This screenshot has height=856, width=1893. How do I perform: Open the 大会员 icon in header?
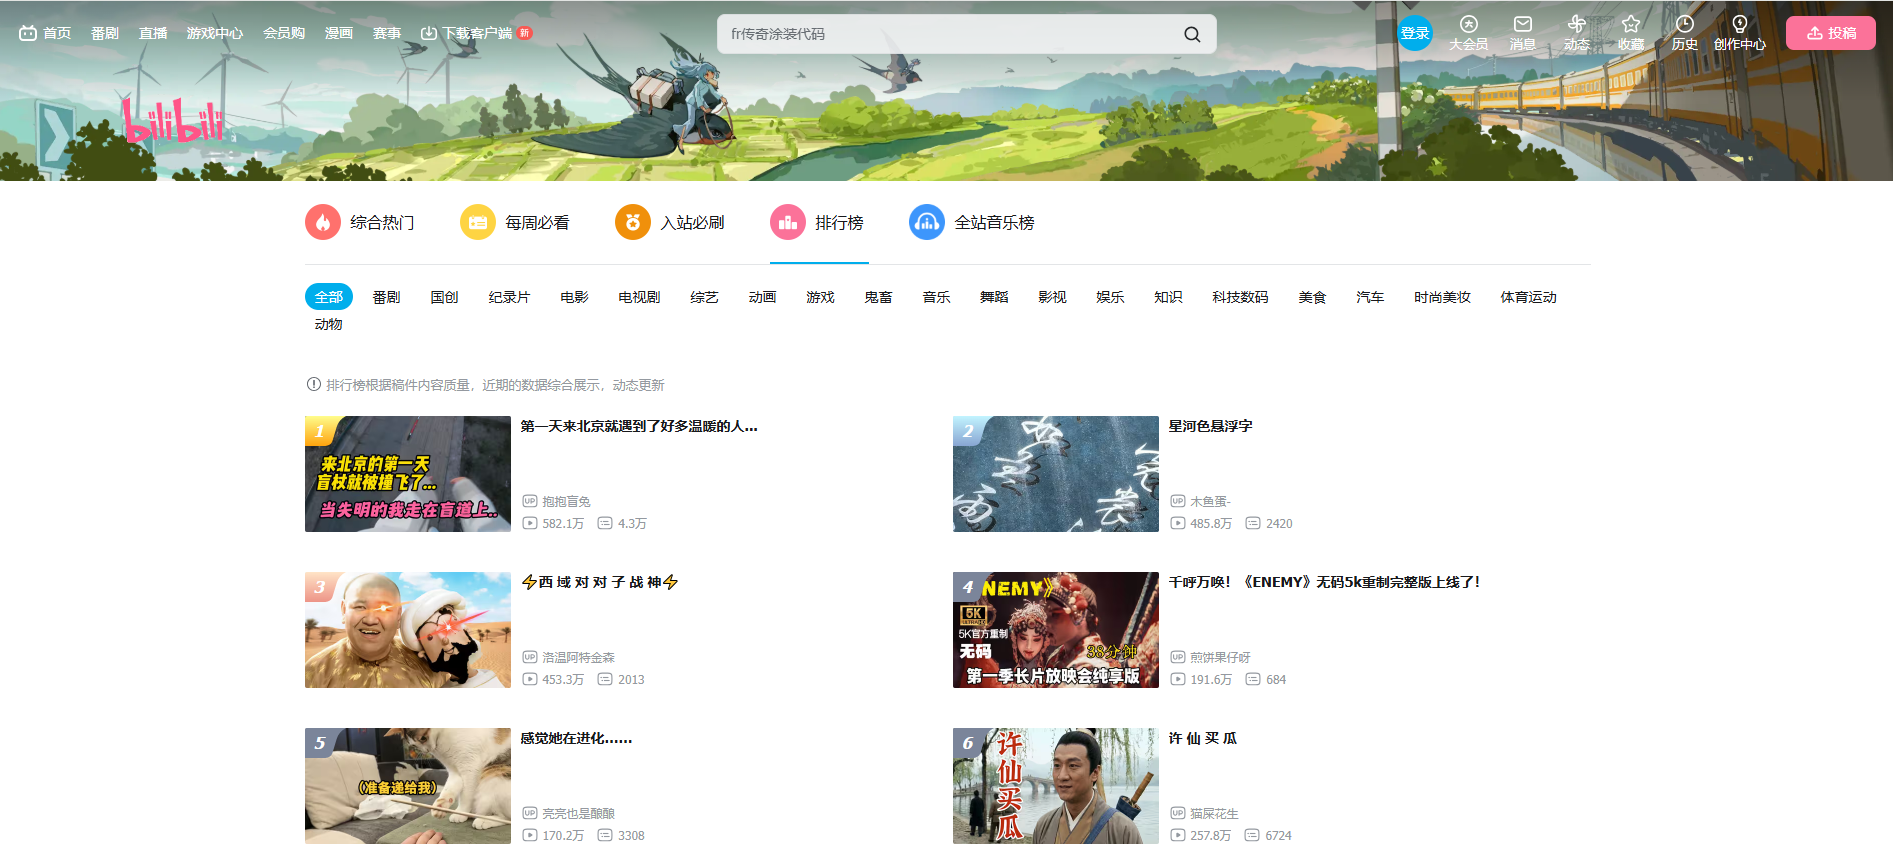coord(1468,24)
